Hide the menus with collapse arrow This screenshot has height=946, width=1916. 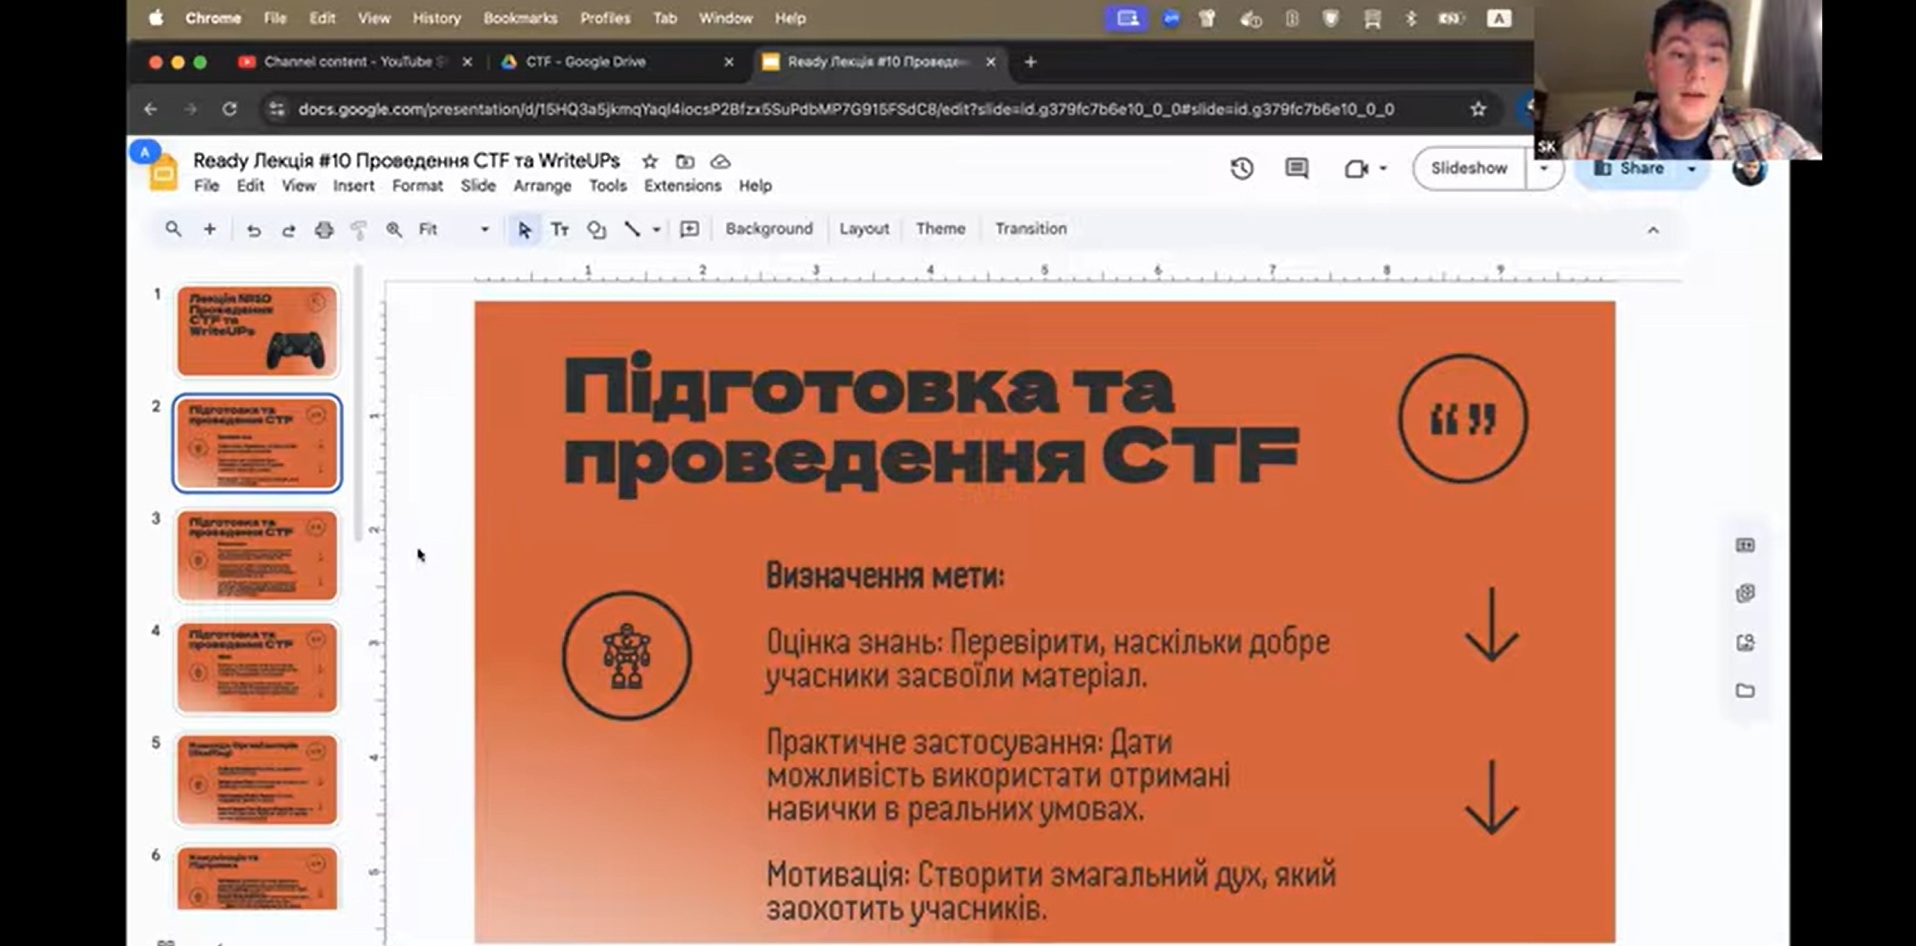[x=1652, y=230]
